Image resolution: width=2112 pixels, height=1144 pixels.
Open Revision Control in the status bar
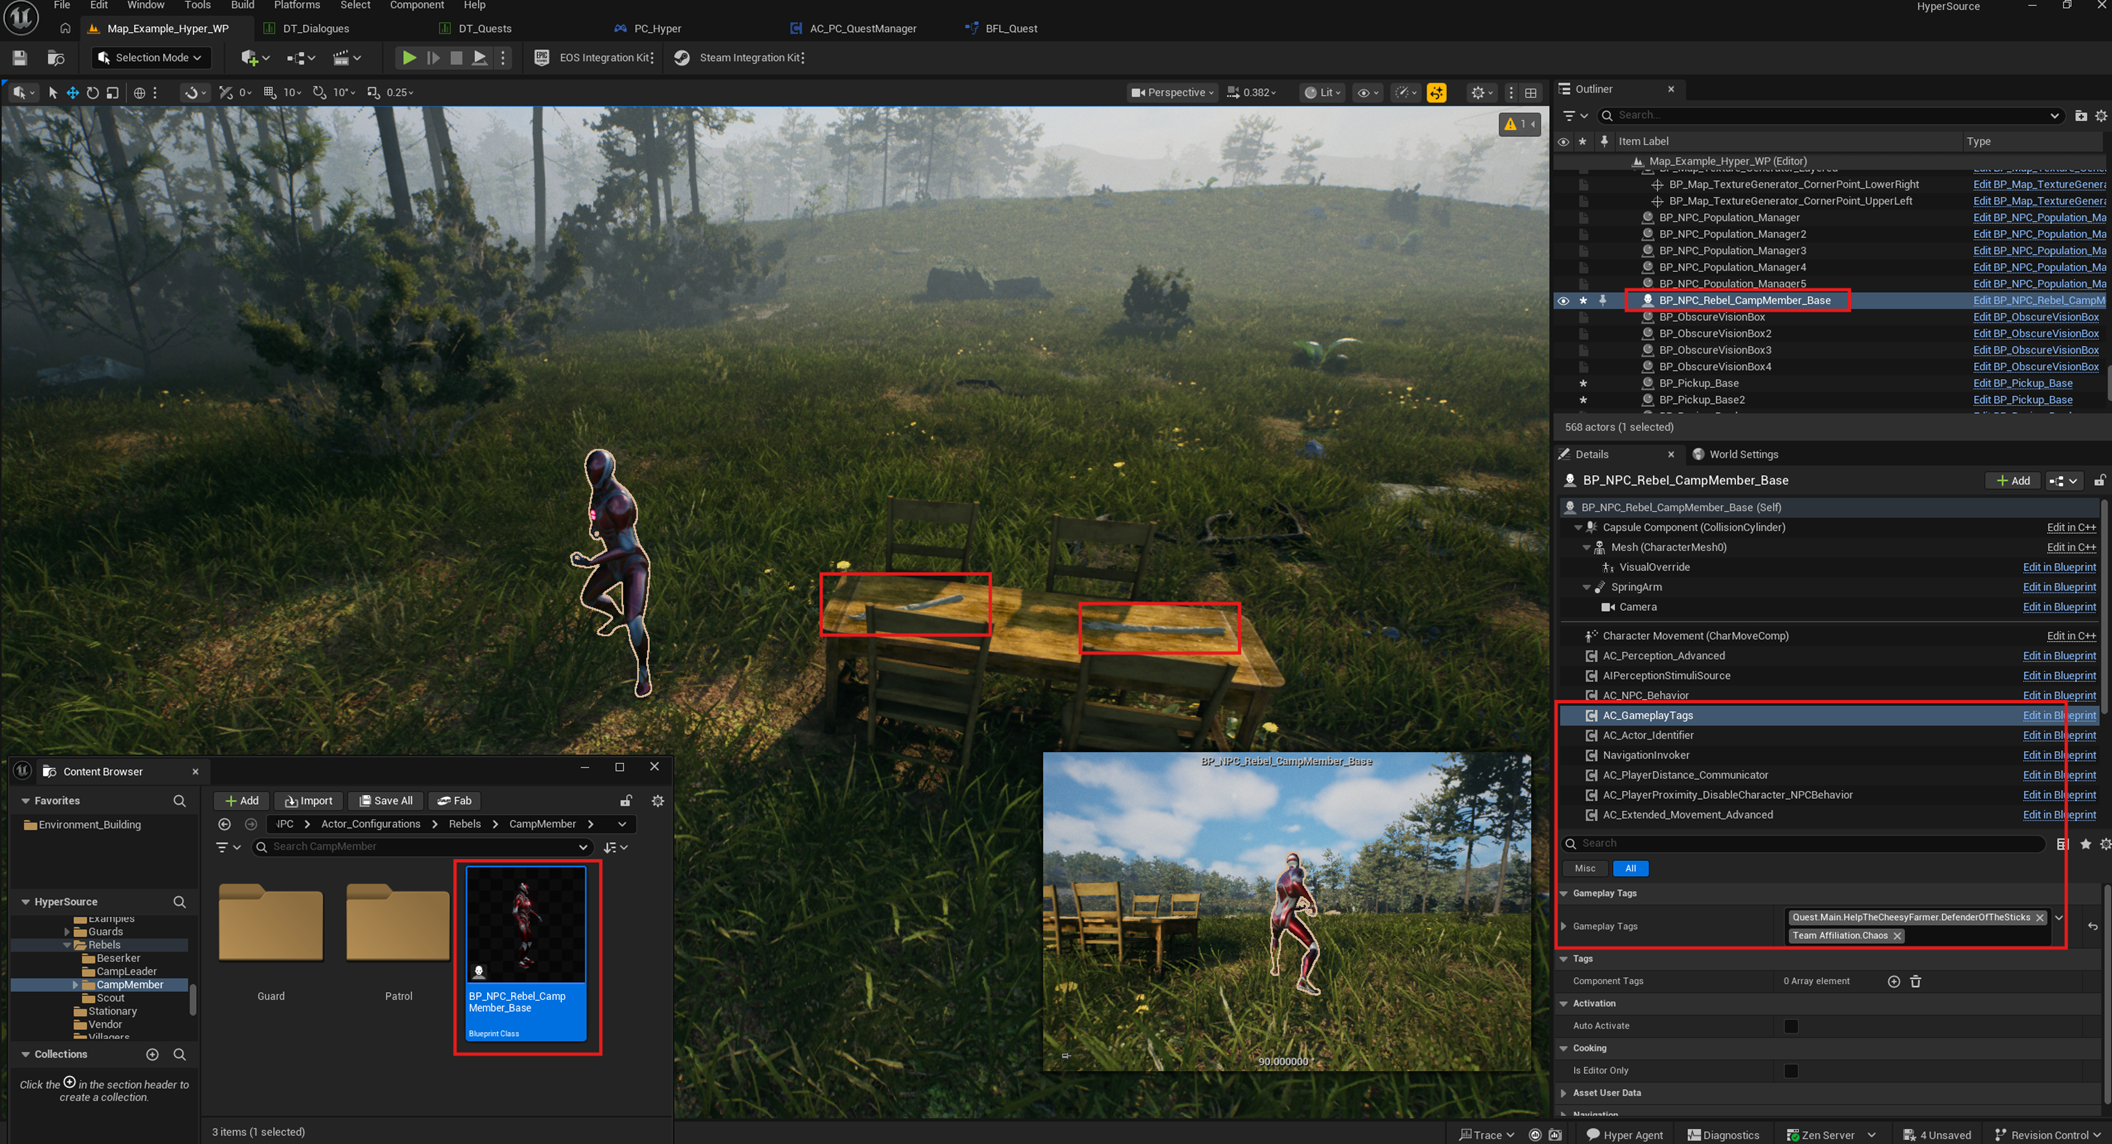point(2047,1134)
